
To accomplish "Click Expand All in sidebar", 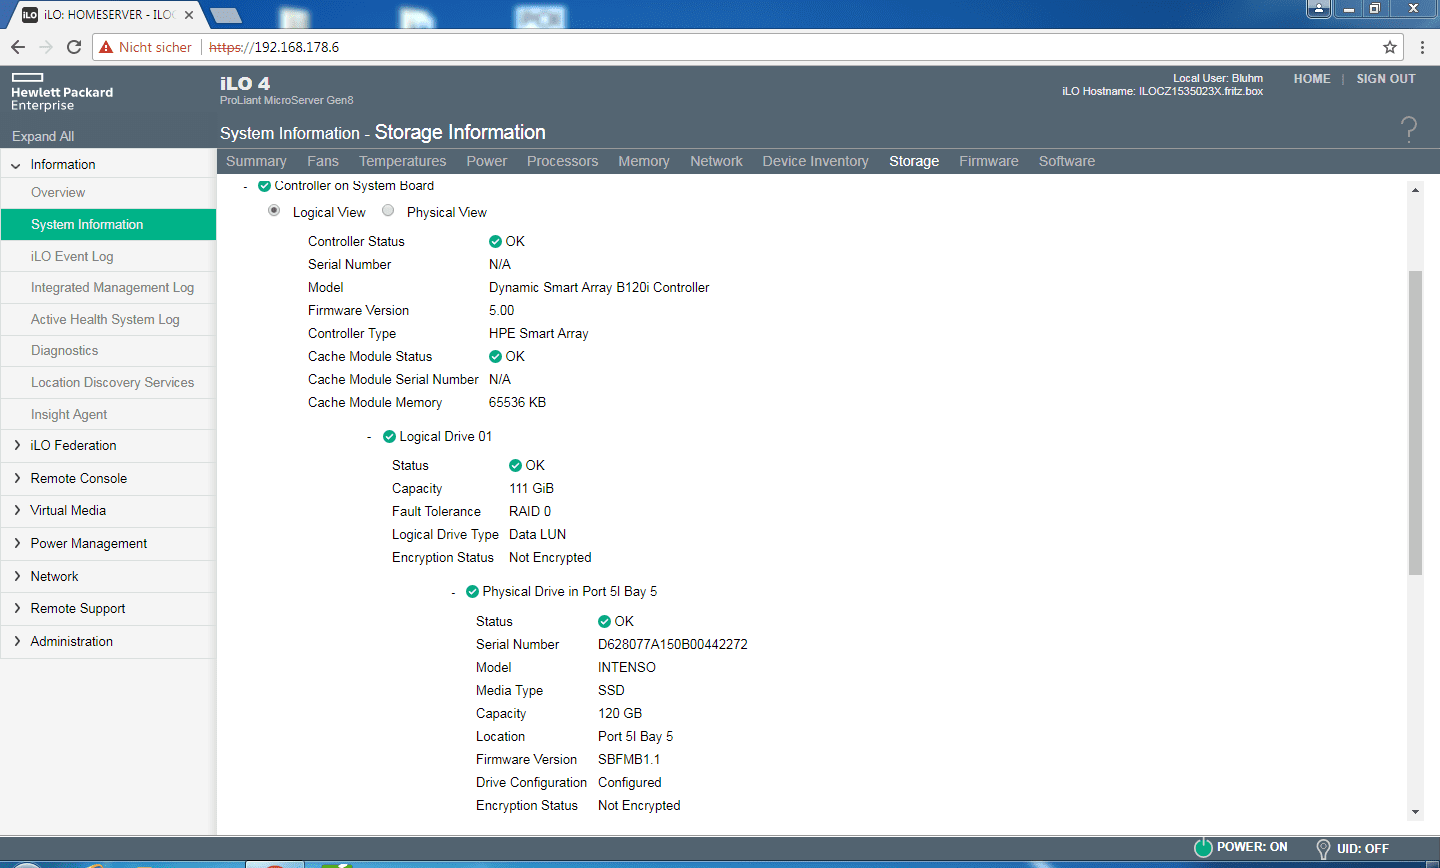I will (x=43, y=136).
